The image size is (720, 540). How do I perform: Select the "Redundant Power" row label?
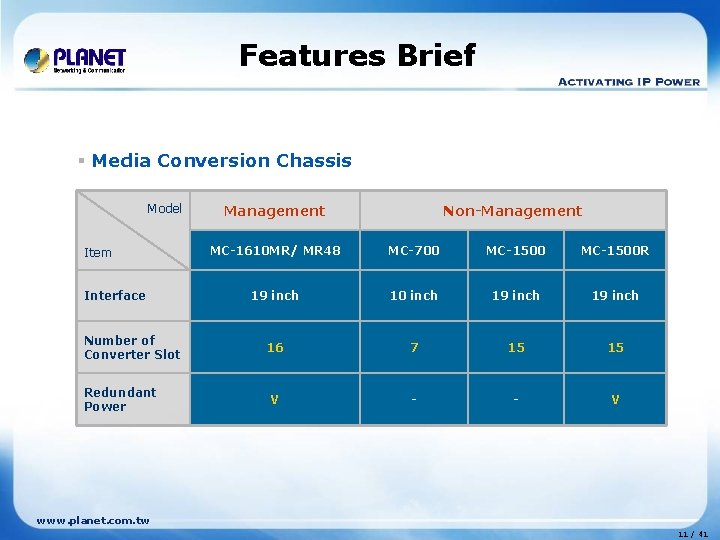coord(120,399)
